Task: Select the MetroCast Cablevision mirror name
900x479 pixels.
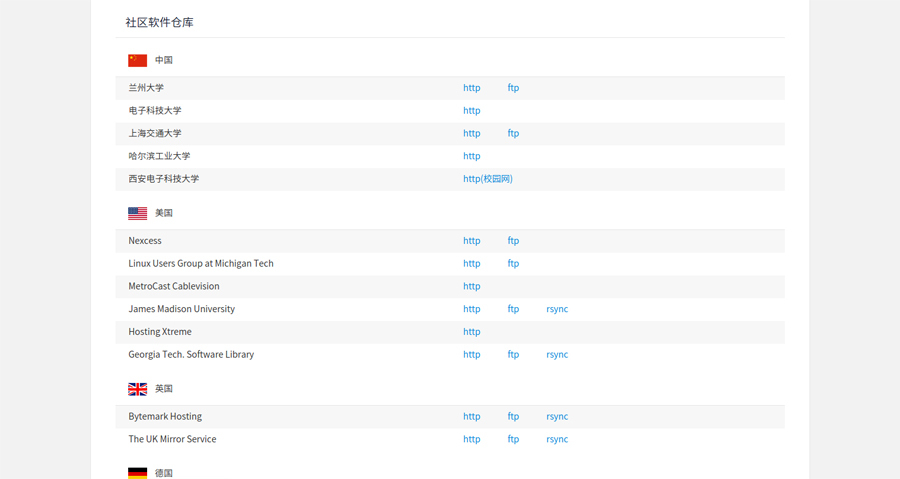Action: tap(174, 286)
